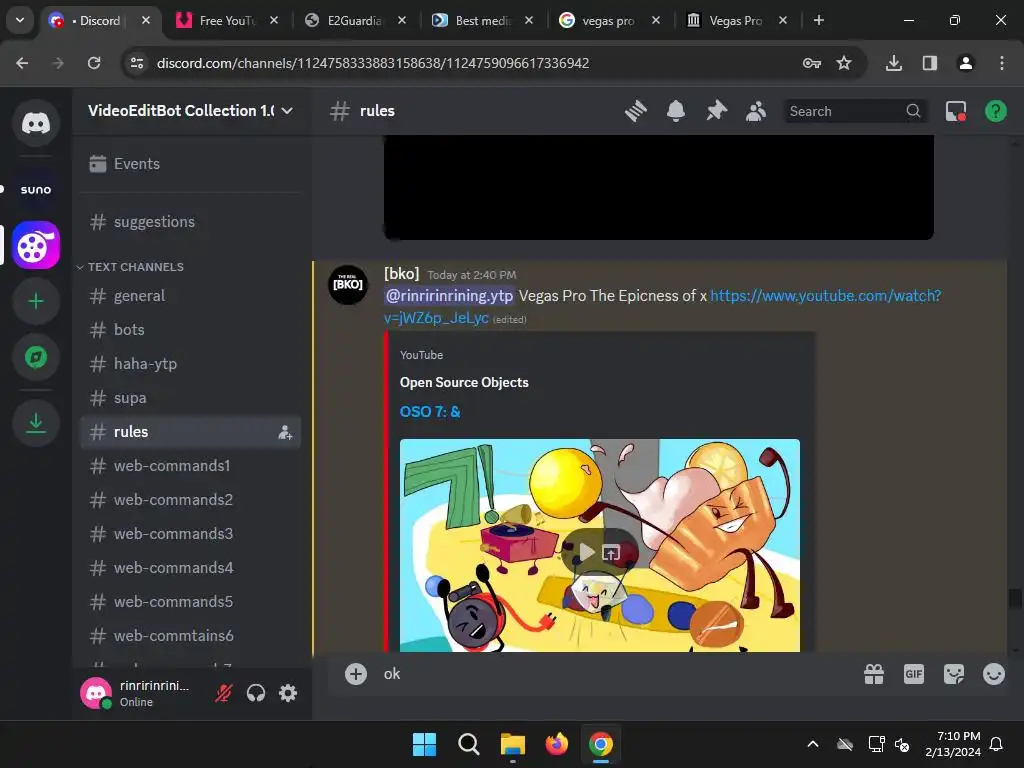The image size is (1024, 768).
Task: Open the suggestions channel
Action: coord(190,222)
